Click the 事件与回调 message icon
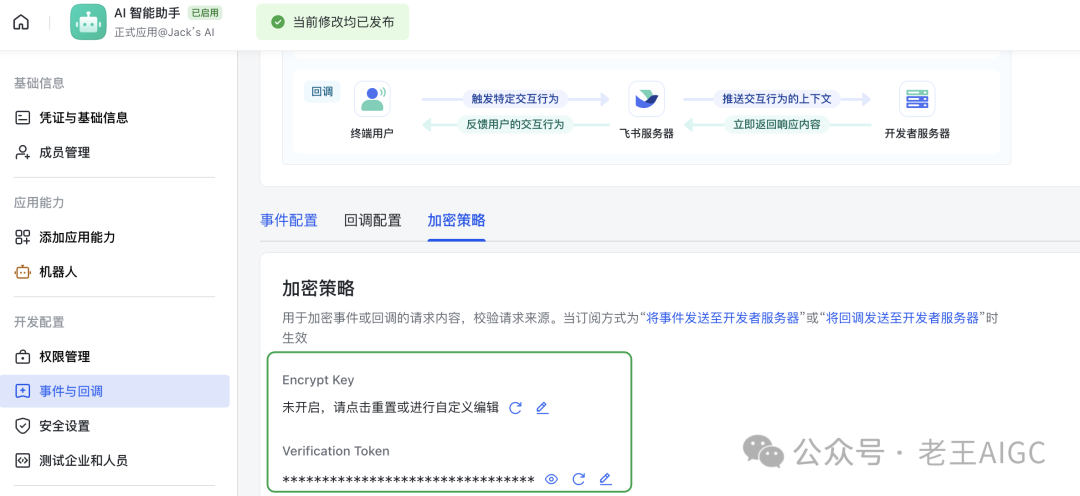The height and width of the screenshot is (496, 1080). click(x=23, y=391)
